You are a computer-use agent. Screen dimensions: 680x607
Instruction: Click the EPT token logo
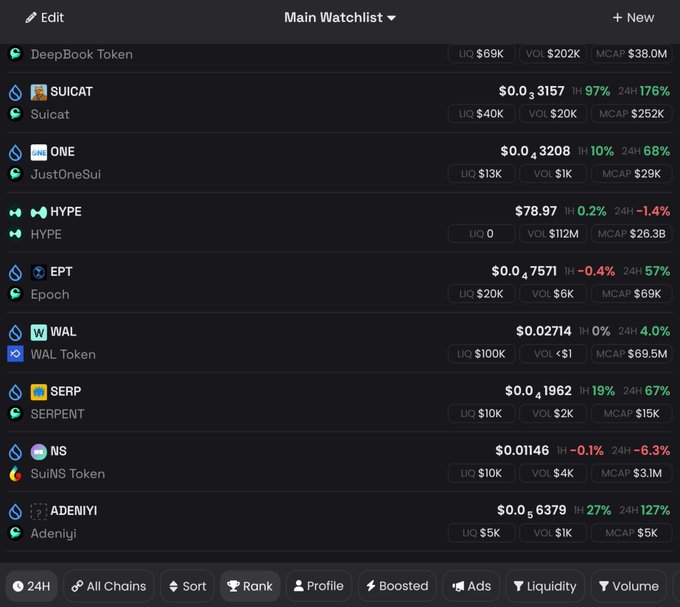pyautogui.click(x=39, y=272)
